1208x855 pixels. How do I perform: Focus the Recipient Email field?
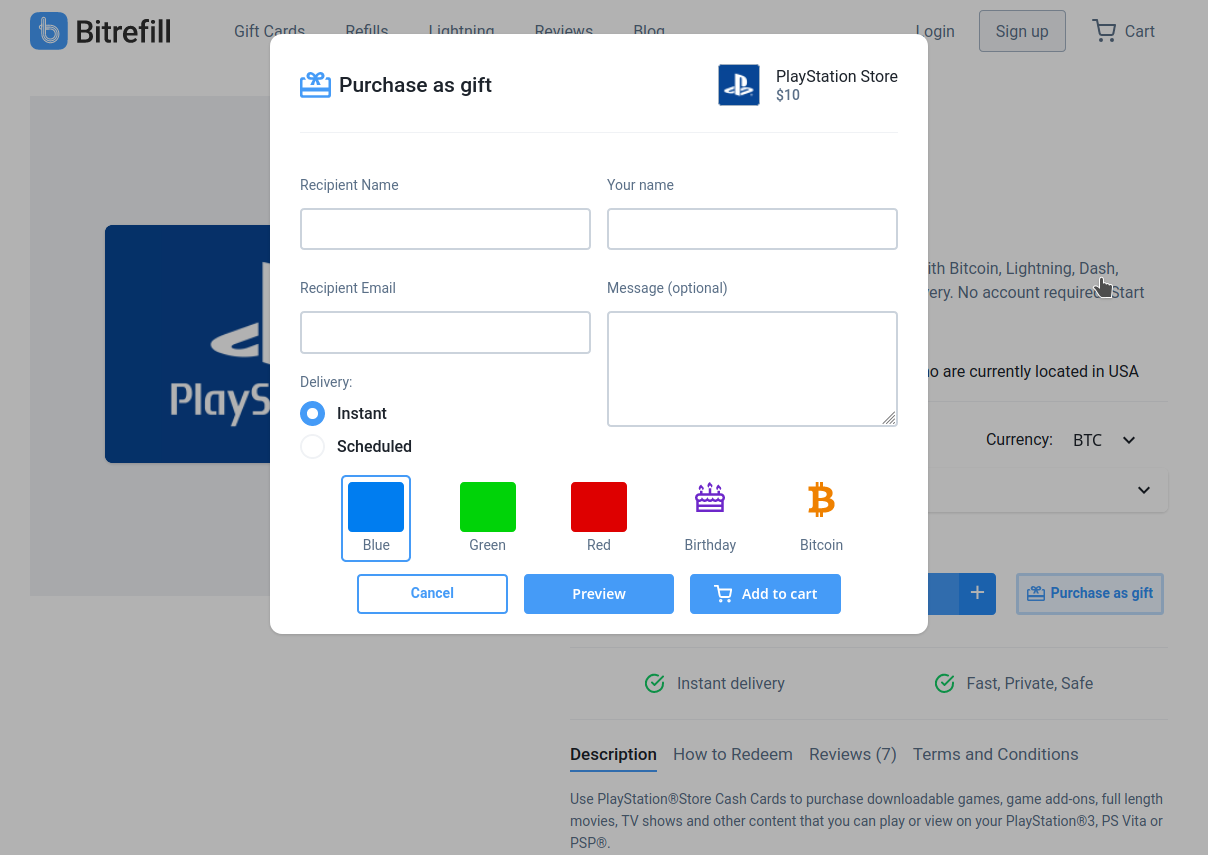(445, 332)
